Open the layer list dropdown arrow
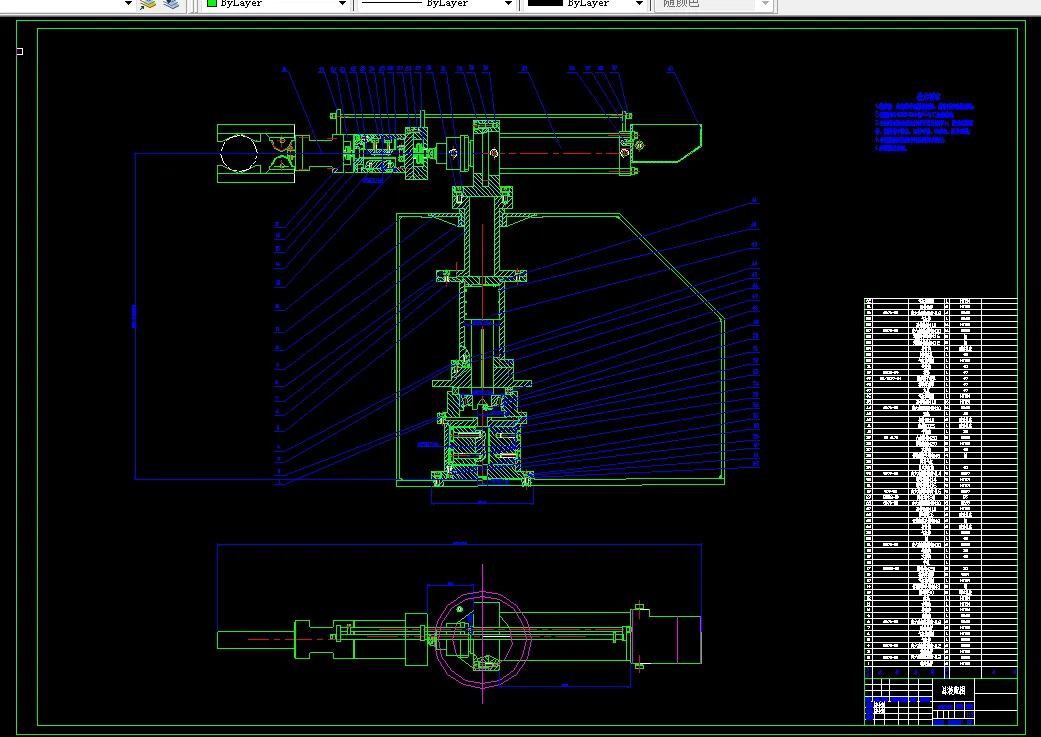 tap(128, 4)
